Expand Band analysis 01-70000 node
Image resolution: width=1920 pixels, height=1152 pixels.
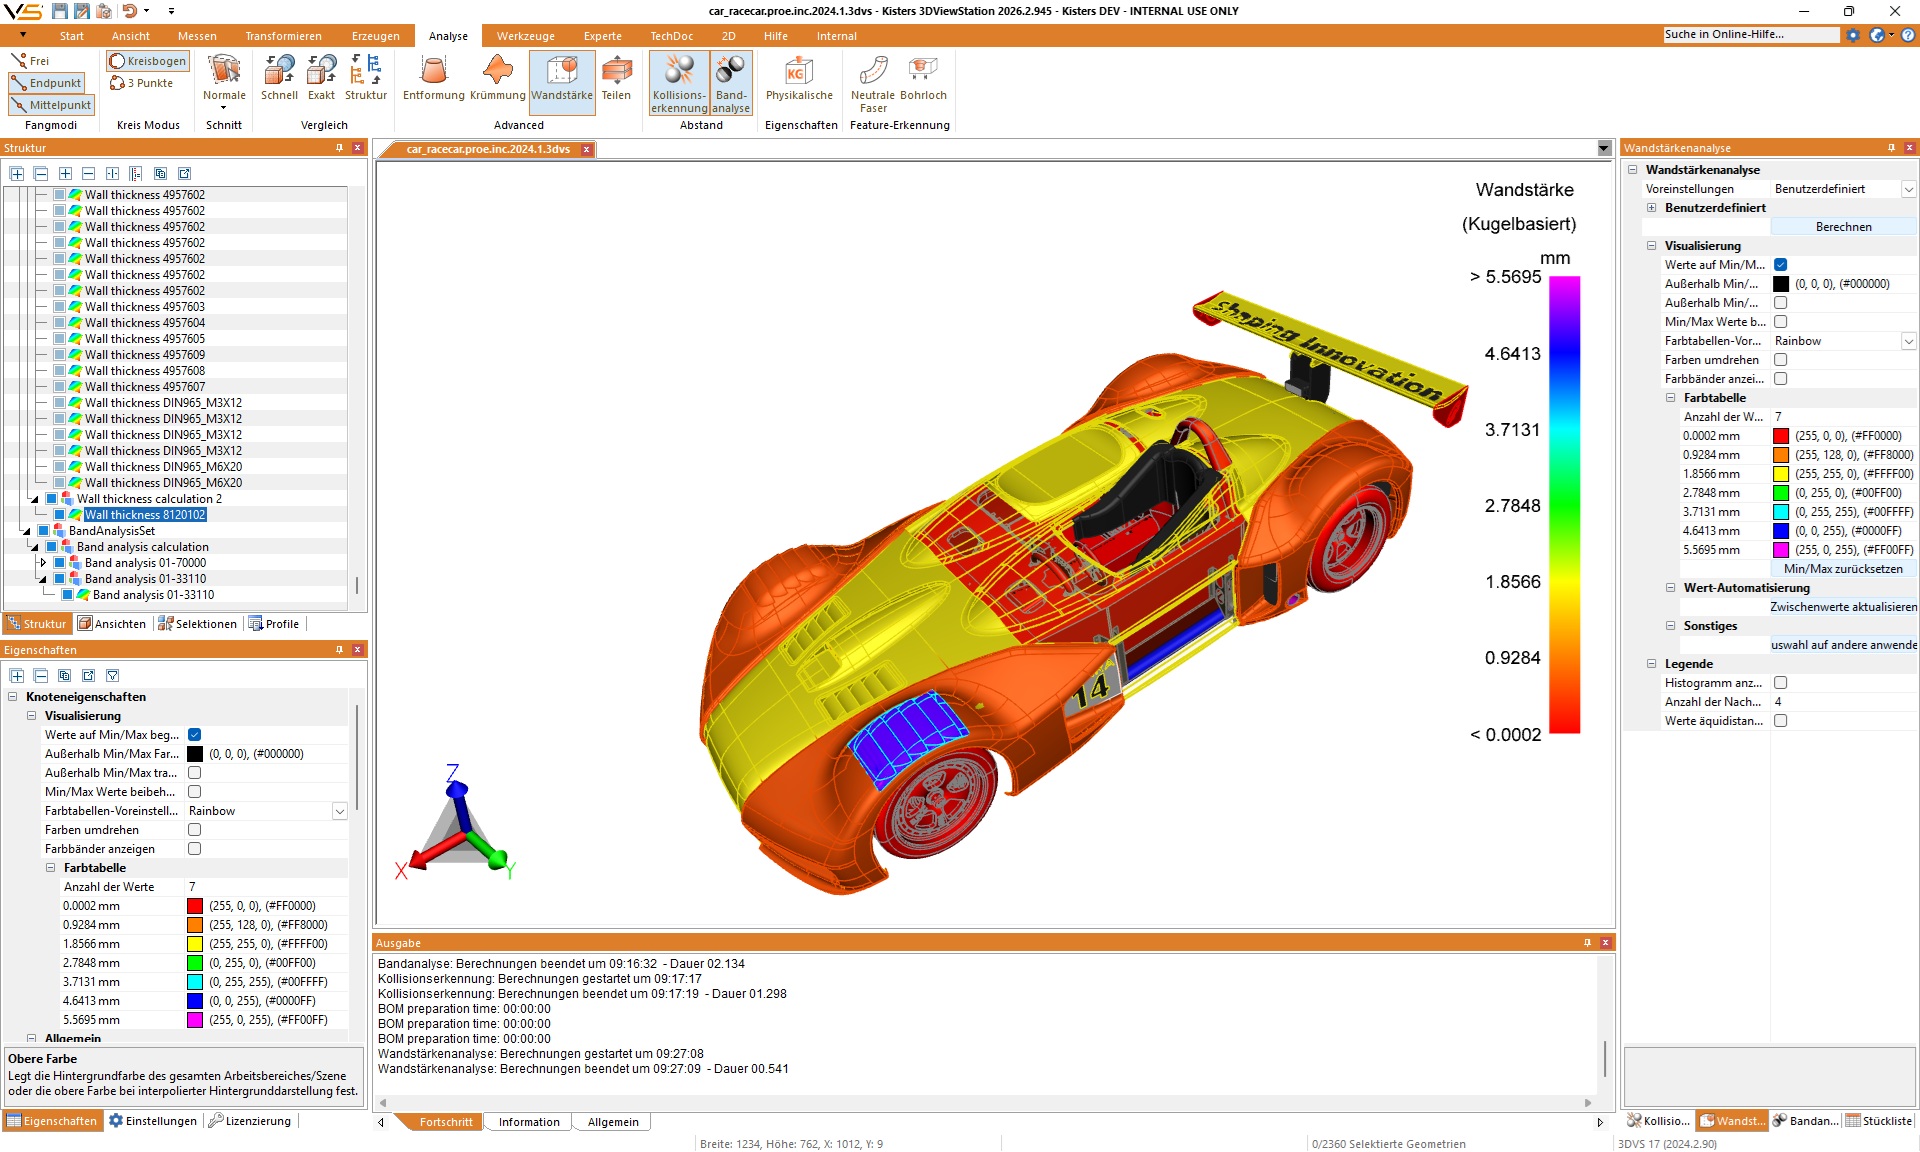[43, 563]
